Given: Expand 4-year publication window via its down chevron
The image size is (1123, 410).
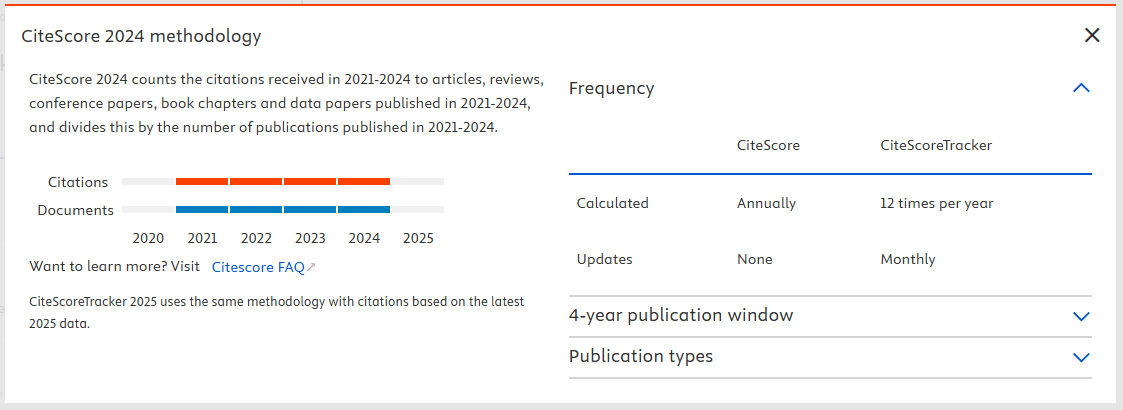Looking at the screenshot, I should tap(1080, 316).
